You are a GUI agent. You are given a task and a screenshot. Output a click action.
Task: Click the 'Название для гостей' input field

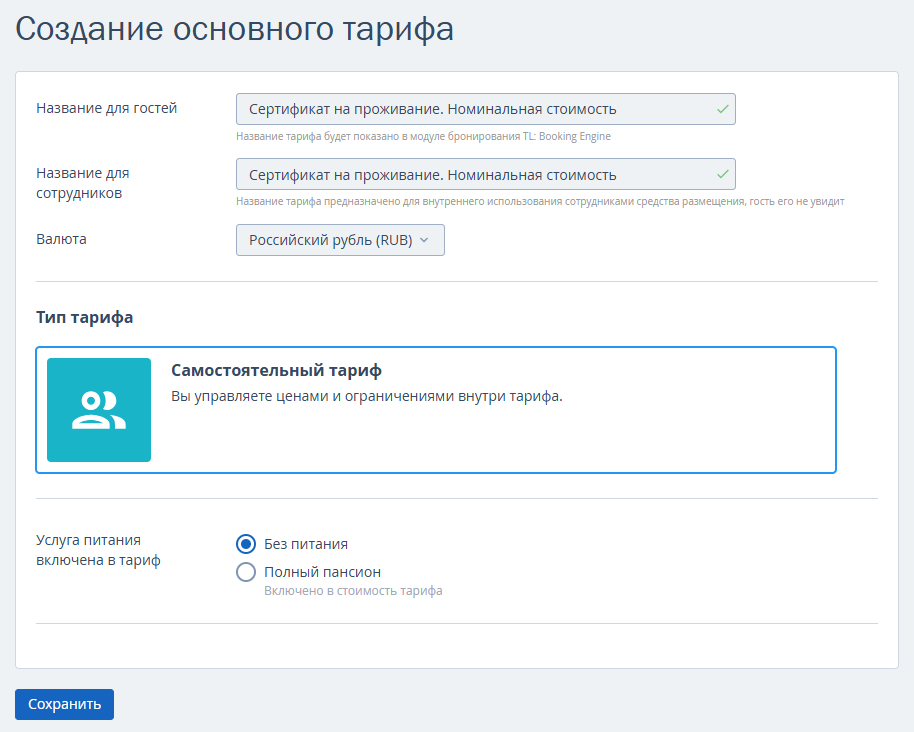point(486,109)
